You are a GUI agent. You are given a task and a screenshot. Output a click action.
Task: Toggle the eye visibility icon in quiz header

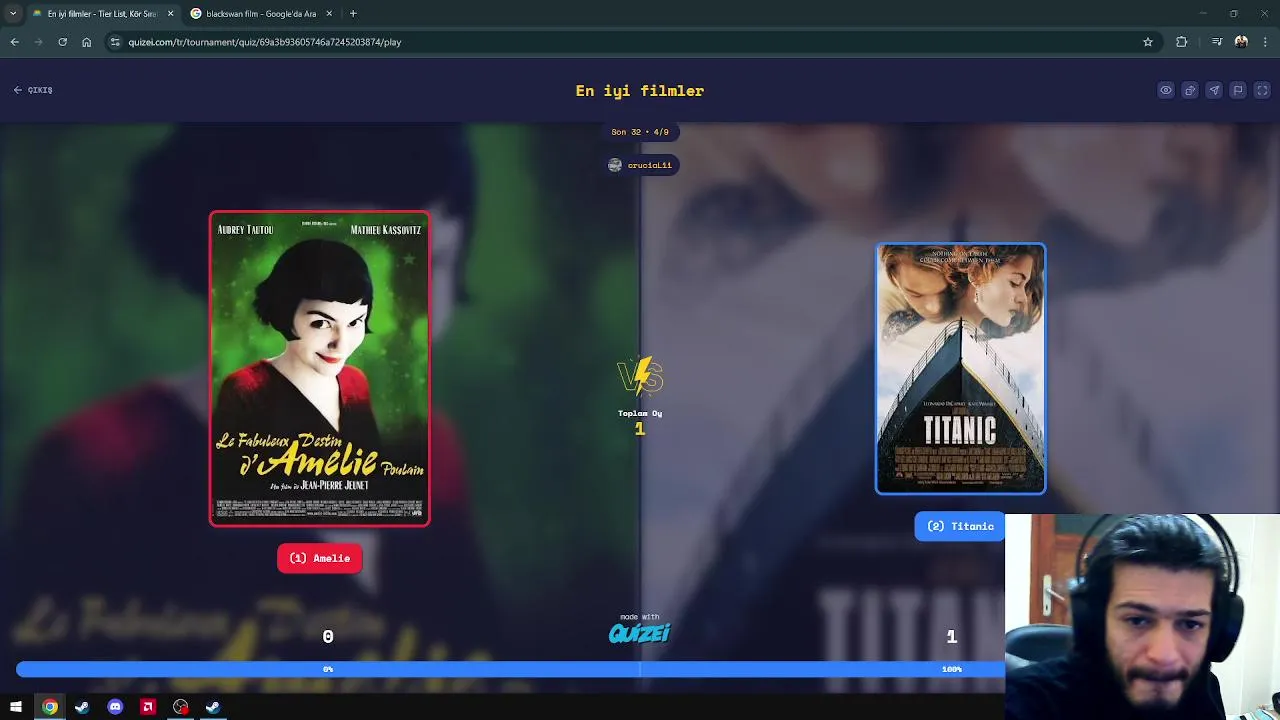pos(1166,90)
